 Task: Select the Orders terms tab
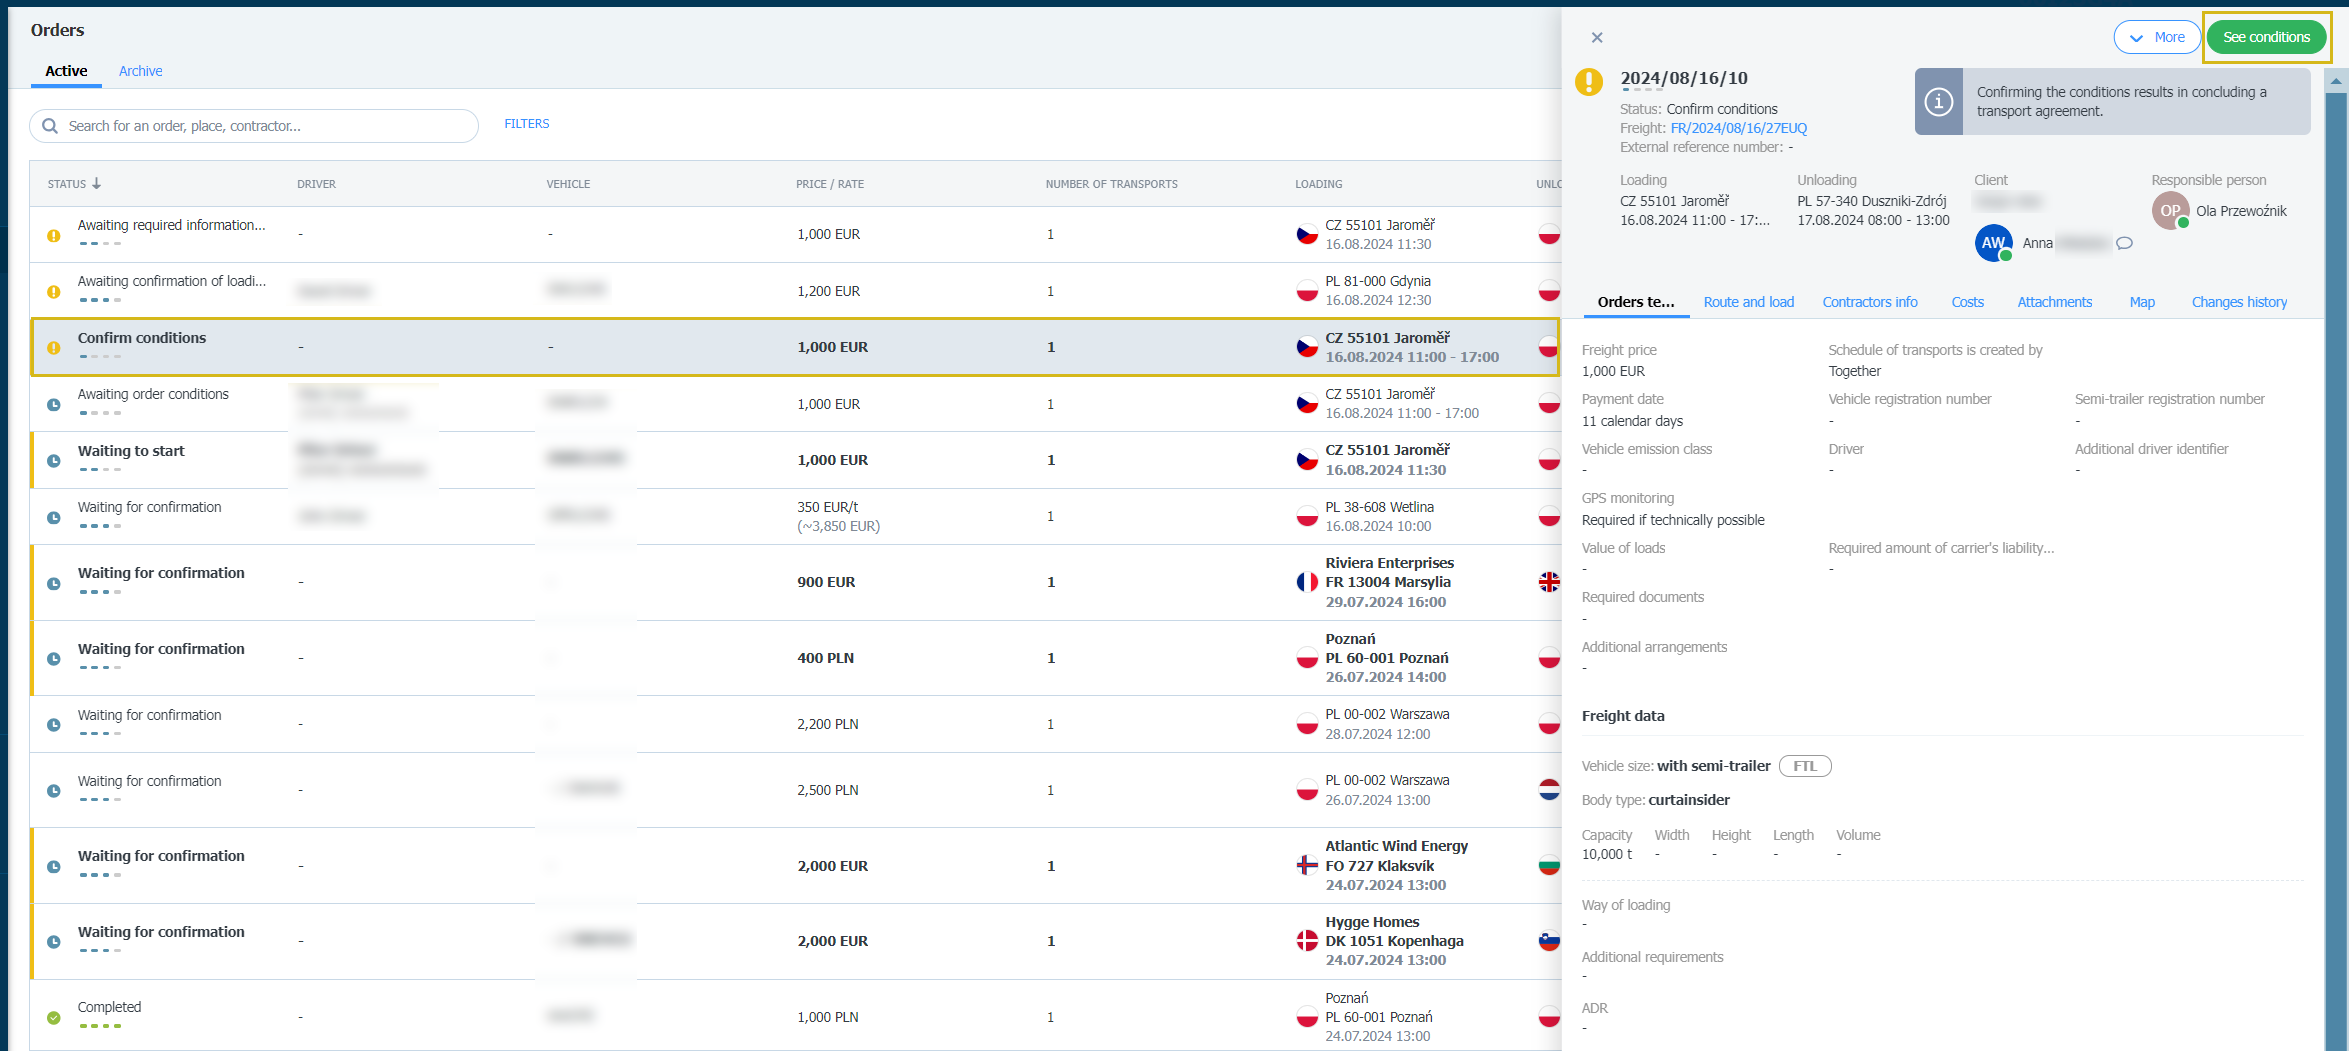point(1636,302)
